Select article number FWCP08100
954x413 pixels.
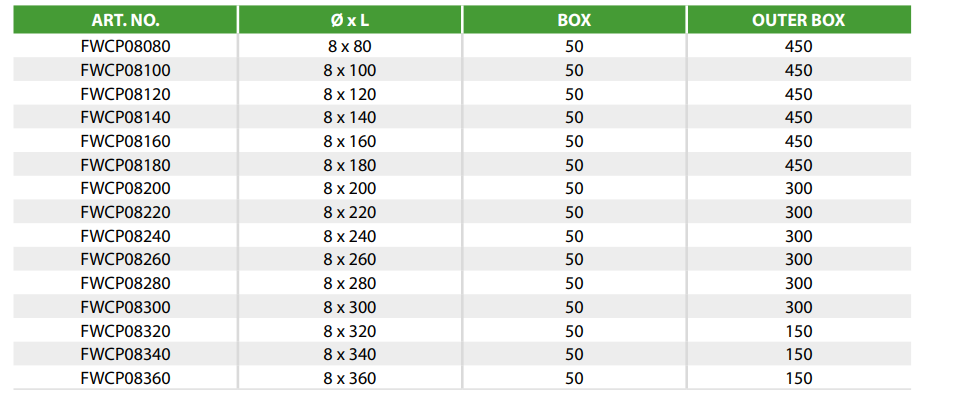[125, 71]
